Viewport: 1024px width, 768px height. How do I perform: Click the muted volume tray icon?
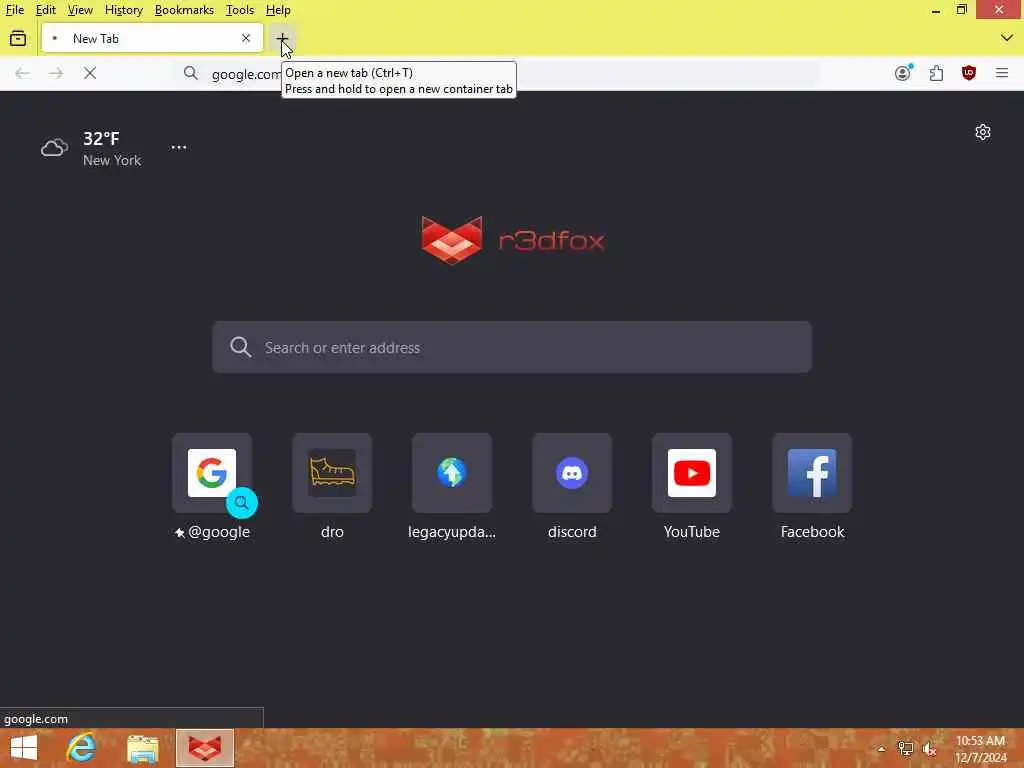click(929, 749)
